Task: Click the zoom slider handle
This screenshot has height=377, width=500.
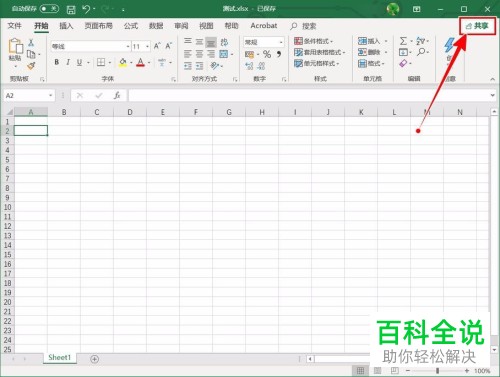Action: [x=437, y=371]
